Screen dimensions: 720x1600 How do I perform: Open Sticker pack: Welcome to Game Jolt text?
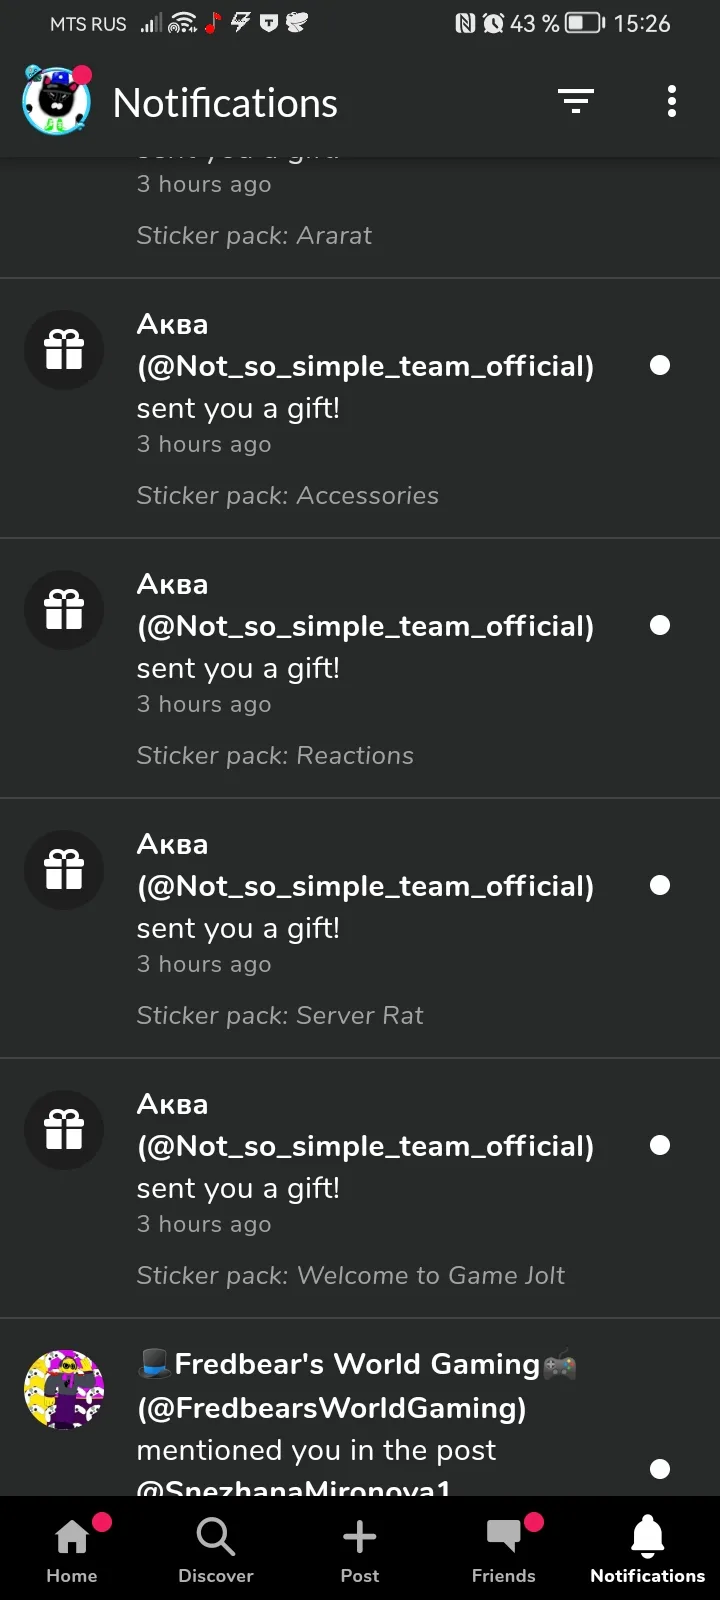click(350, 1275)
